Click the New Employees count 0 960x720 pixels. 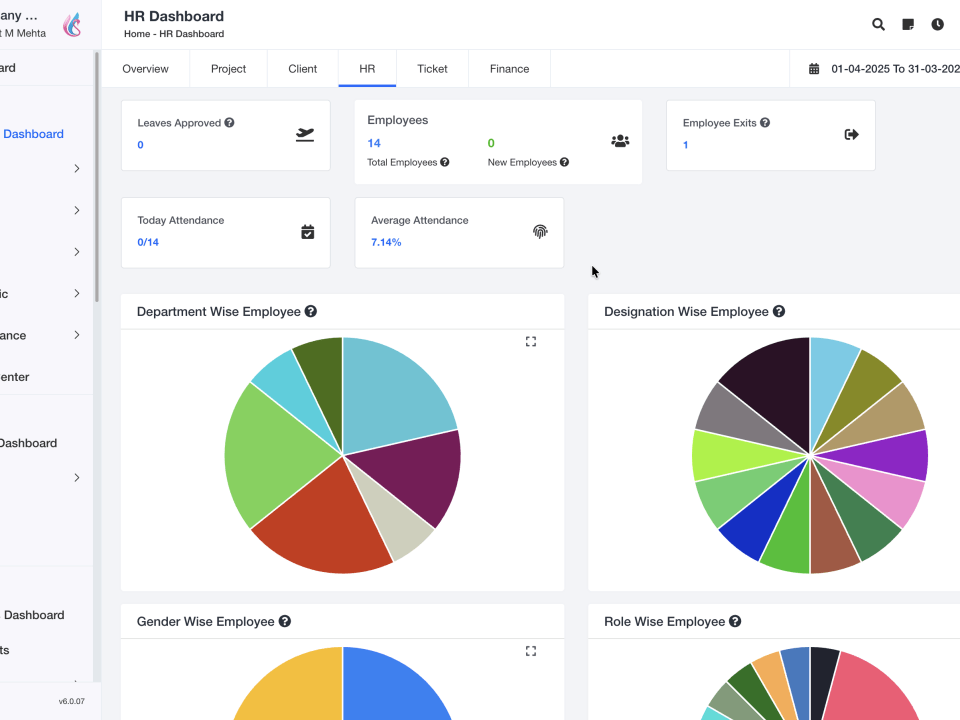[491, 143]
